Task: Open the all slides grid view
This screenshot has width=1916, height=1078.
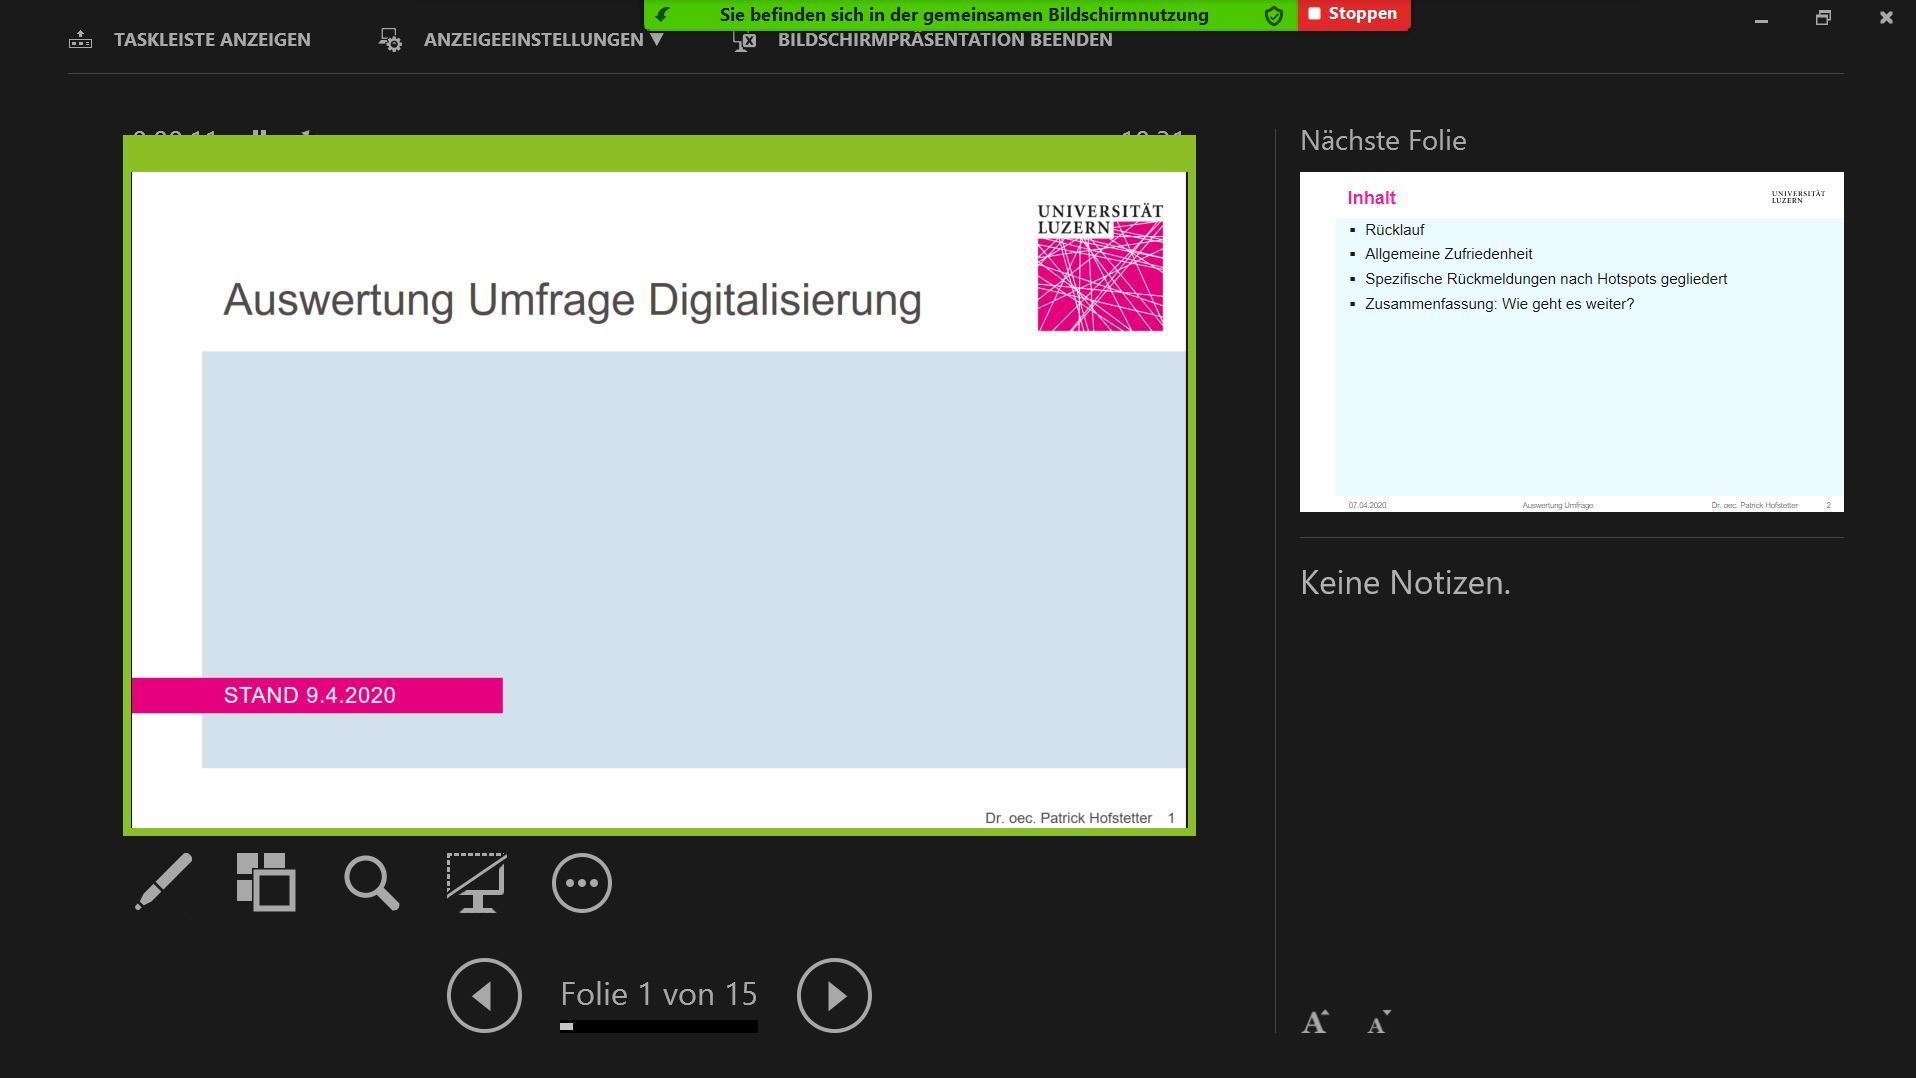Action: click(266, 882)
